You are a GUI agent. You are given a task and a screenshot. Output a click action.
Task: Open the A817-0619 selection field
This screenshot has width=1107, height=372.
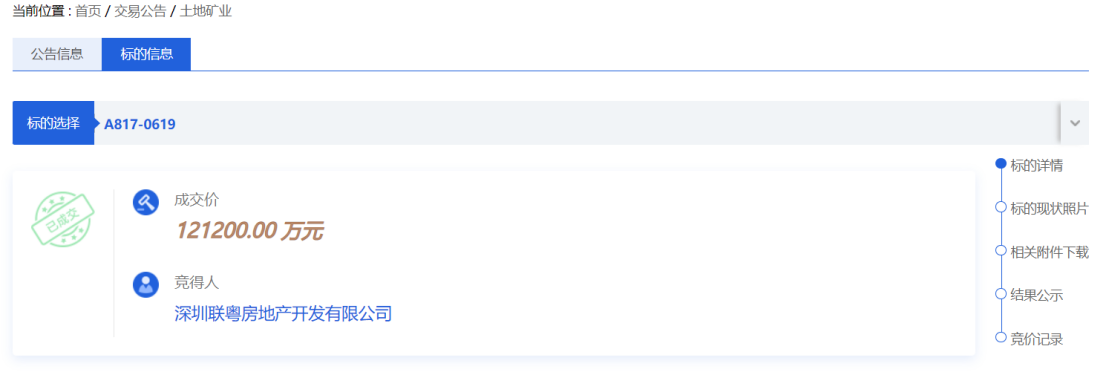point(577,124)
